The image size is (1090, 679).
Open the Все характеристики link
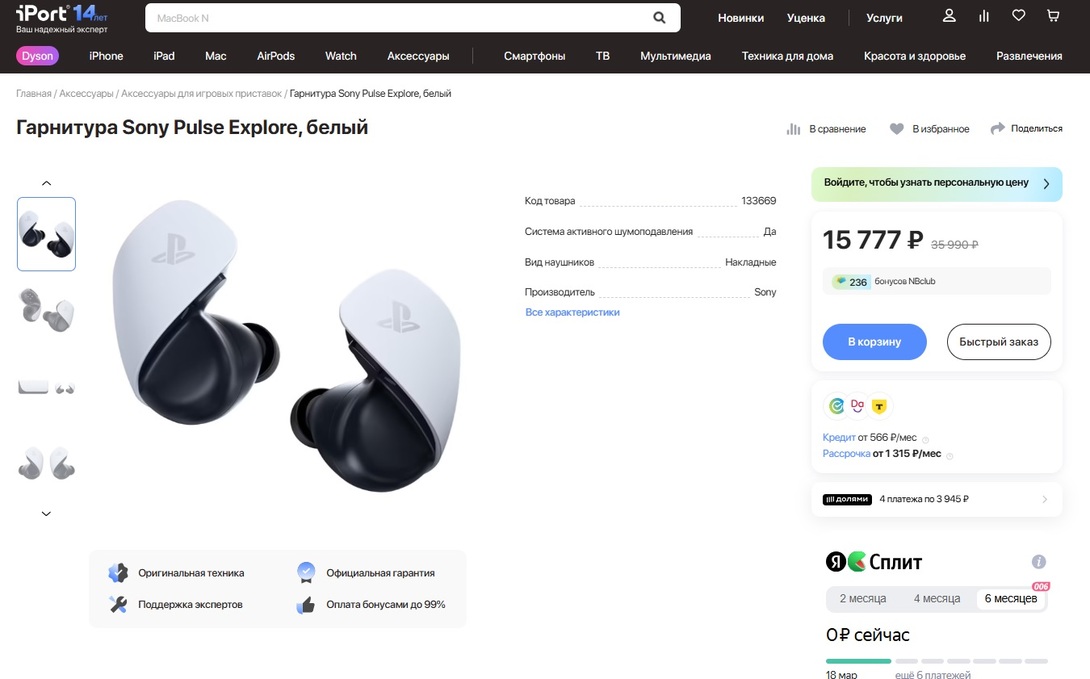pyautogui.click(x=572, y=312)
